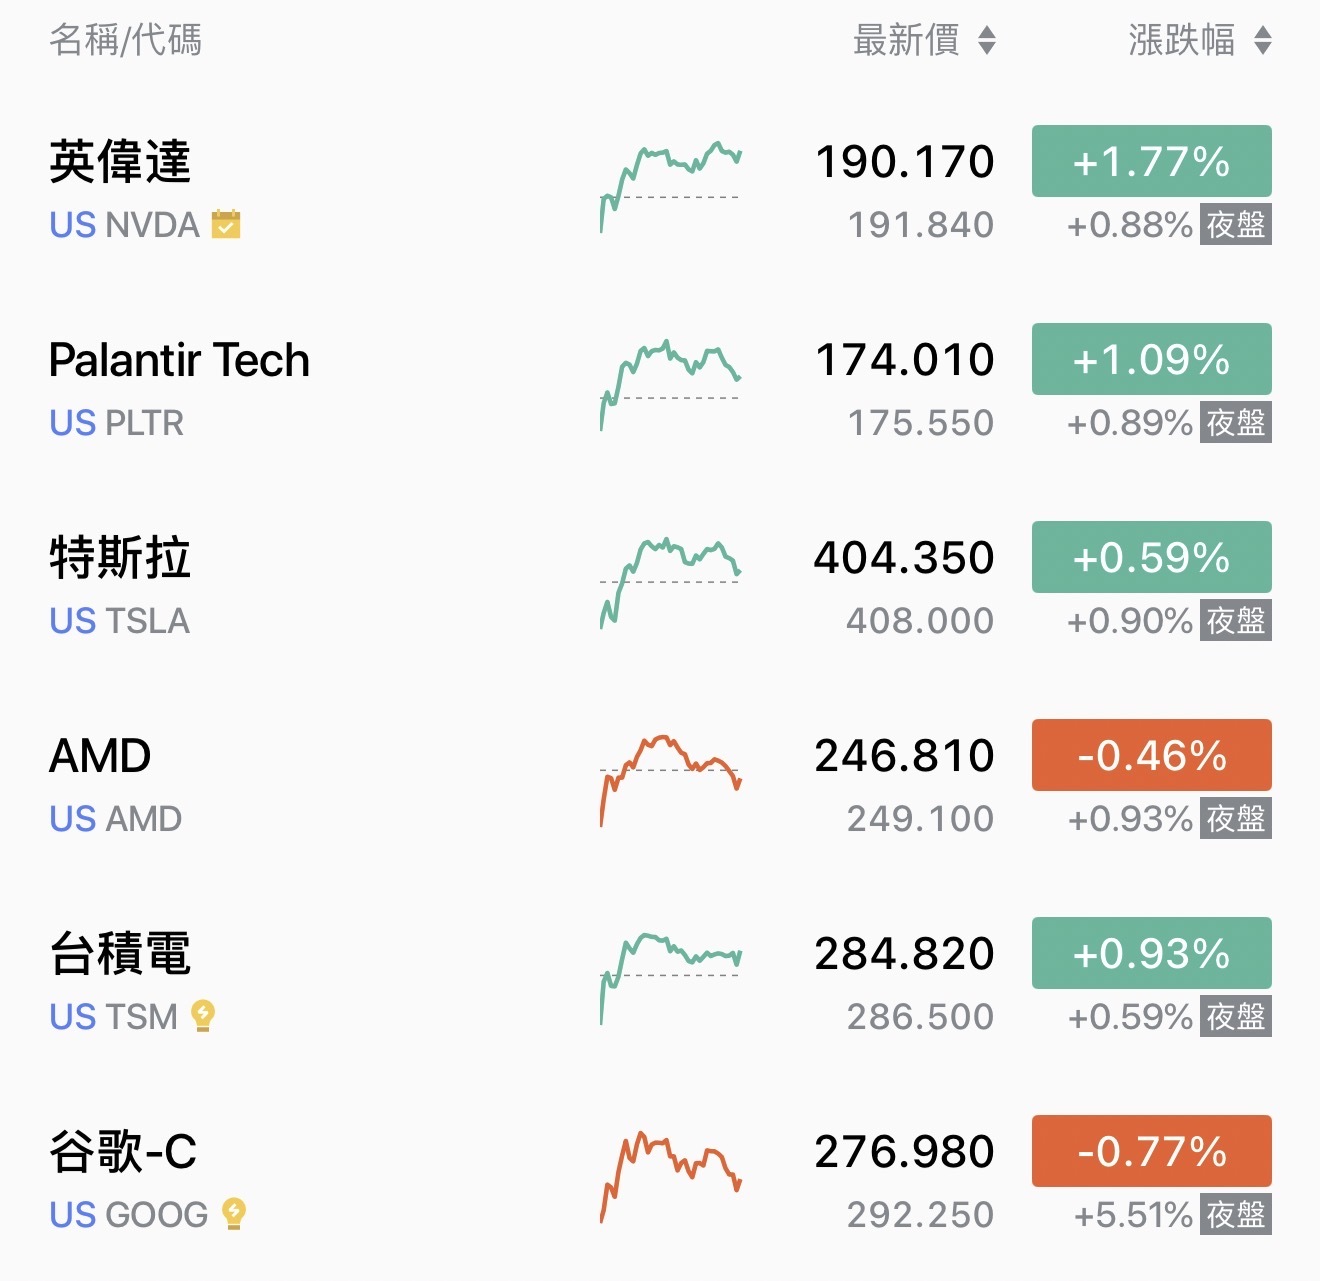
Task: Select the 名稱/代碼 column header
Action: (x=126, y=40)
